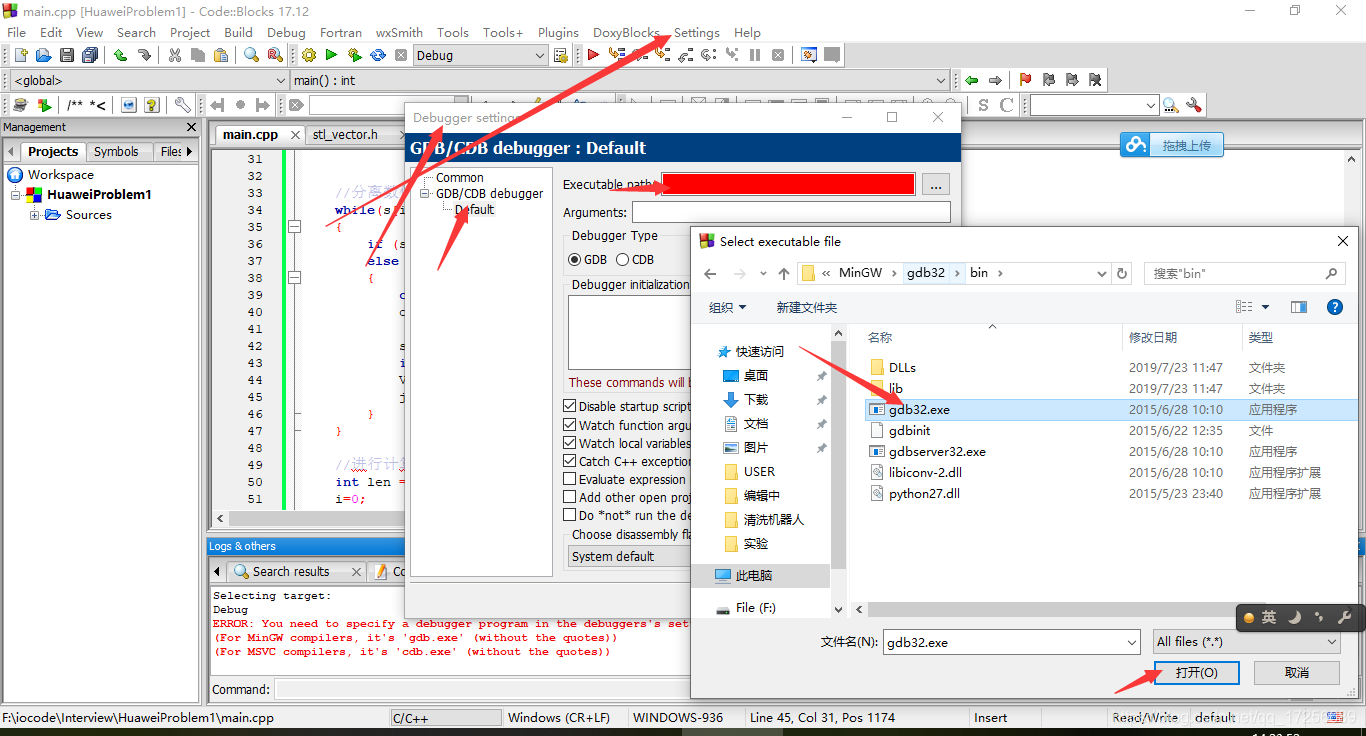
Task: Open the <global> scope dropdown
Action: [x=148, y=80]
